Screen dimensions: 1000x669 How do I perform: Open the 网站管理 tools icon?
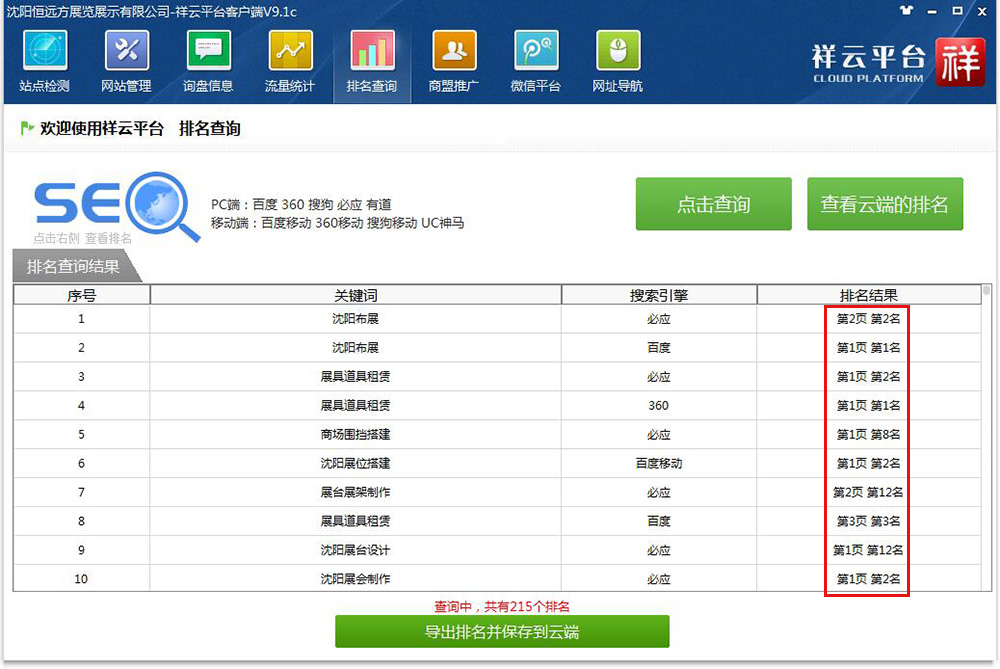point(126,50)
